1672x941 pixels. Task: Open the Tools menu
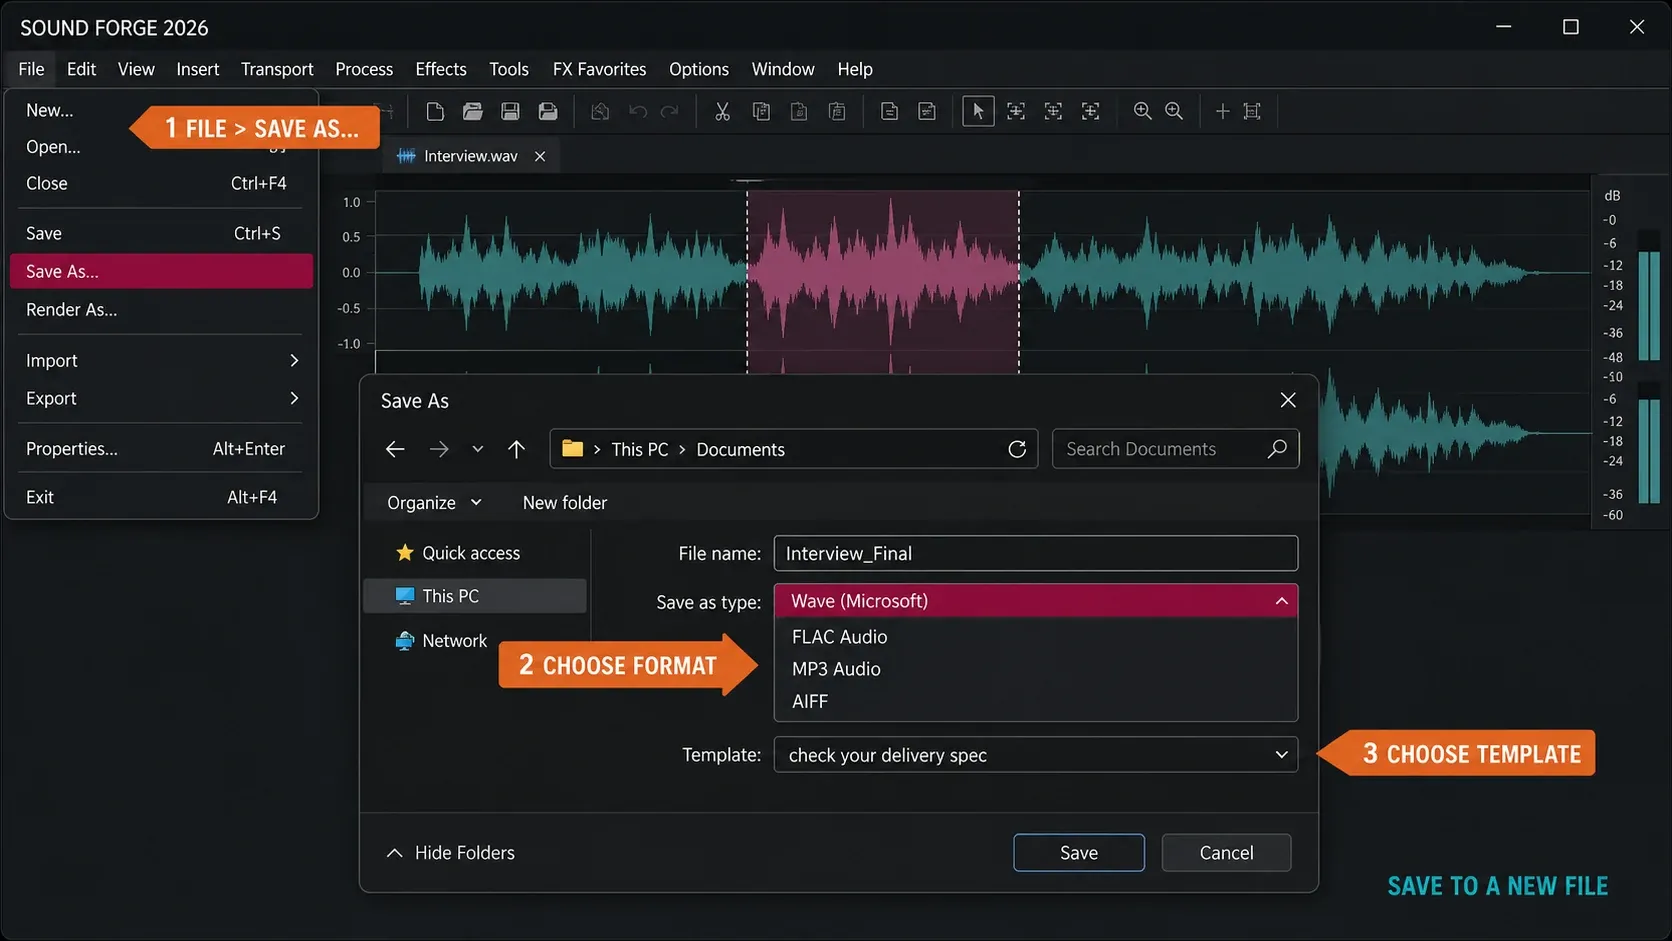[509, 69]
